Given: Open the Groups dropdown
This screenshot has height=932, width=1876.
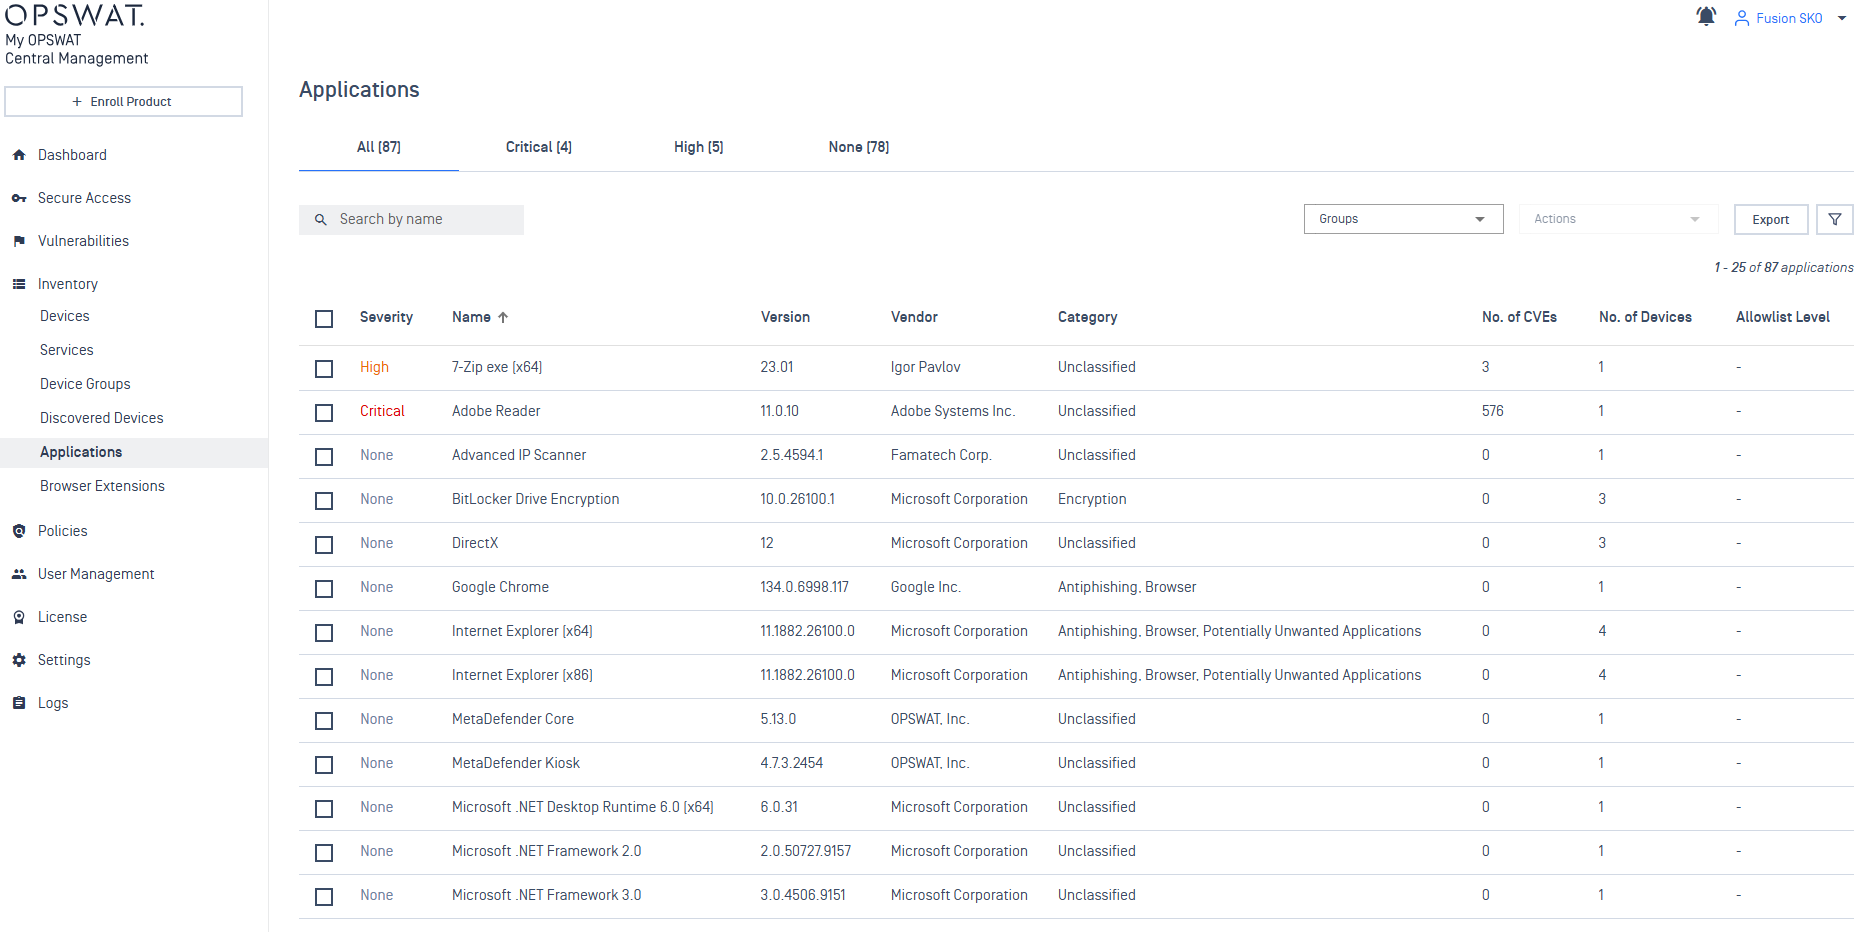Looking at the screenshot, I should tap(1403, 219).
